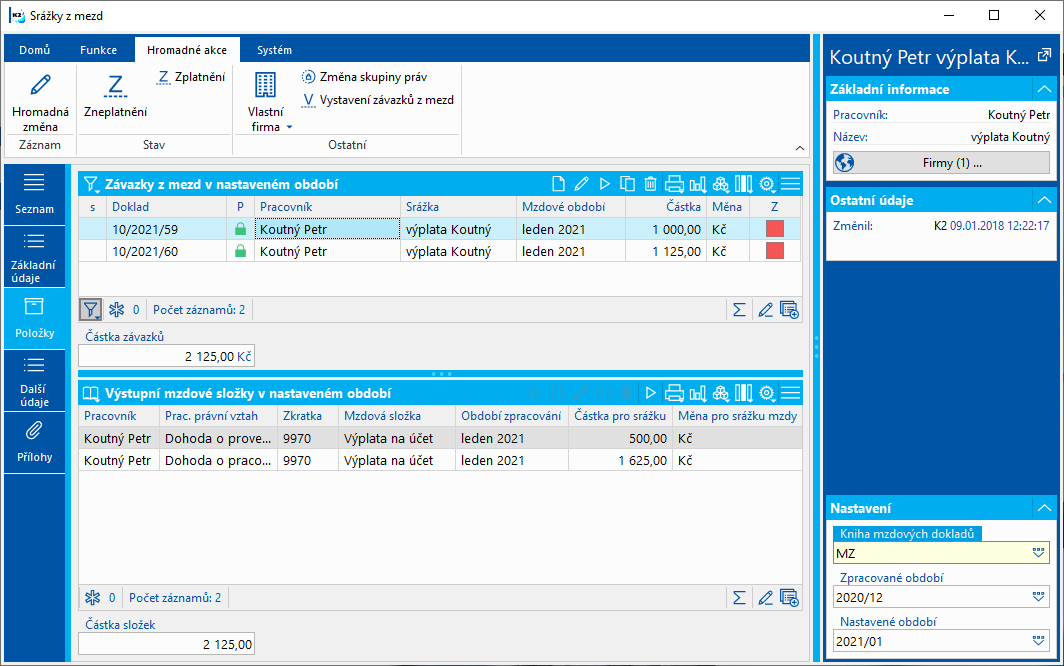Click the Zplatnění ribbon command
Viewport: 1064px width, 666px height.
coord(191,77)
